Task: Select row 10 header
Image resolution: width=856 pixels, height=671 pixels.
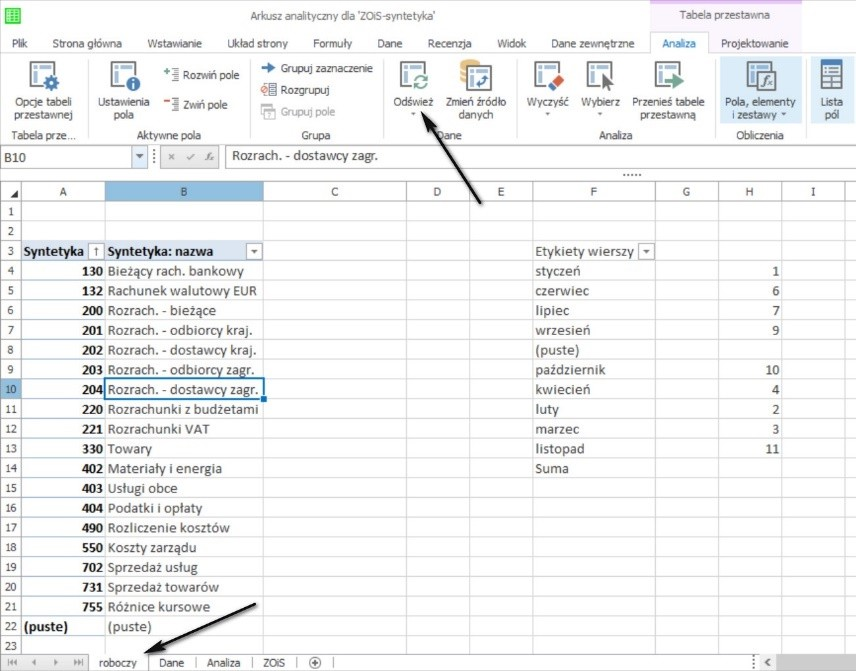Action: point(11,389)
